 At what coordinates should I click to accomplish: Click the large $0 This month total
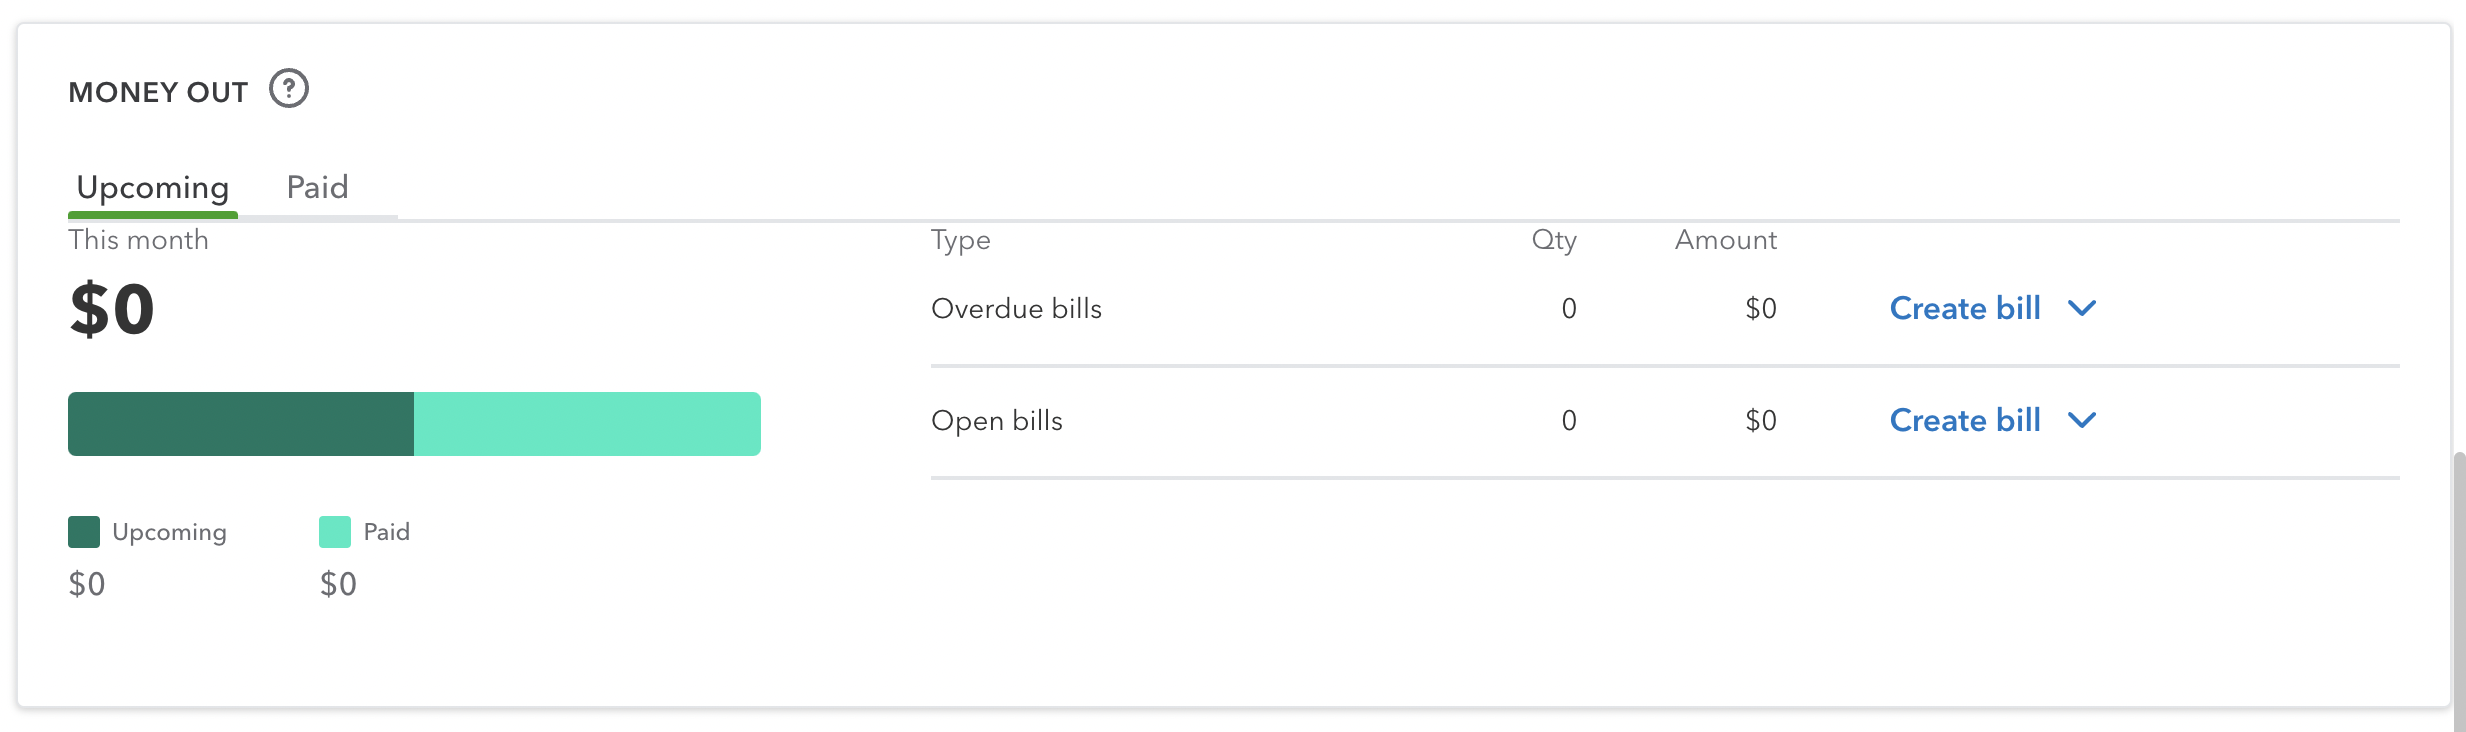click(x=112, y=309)
